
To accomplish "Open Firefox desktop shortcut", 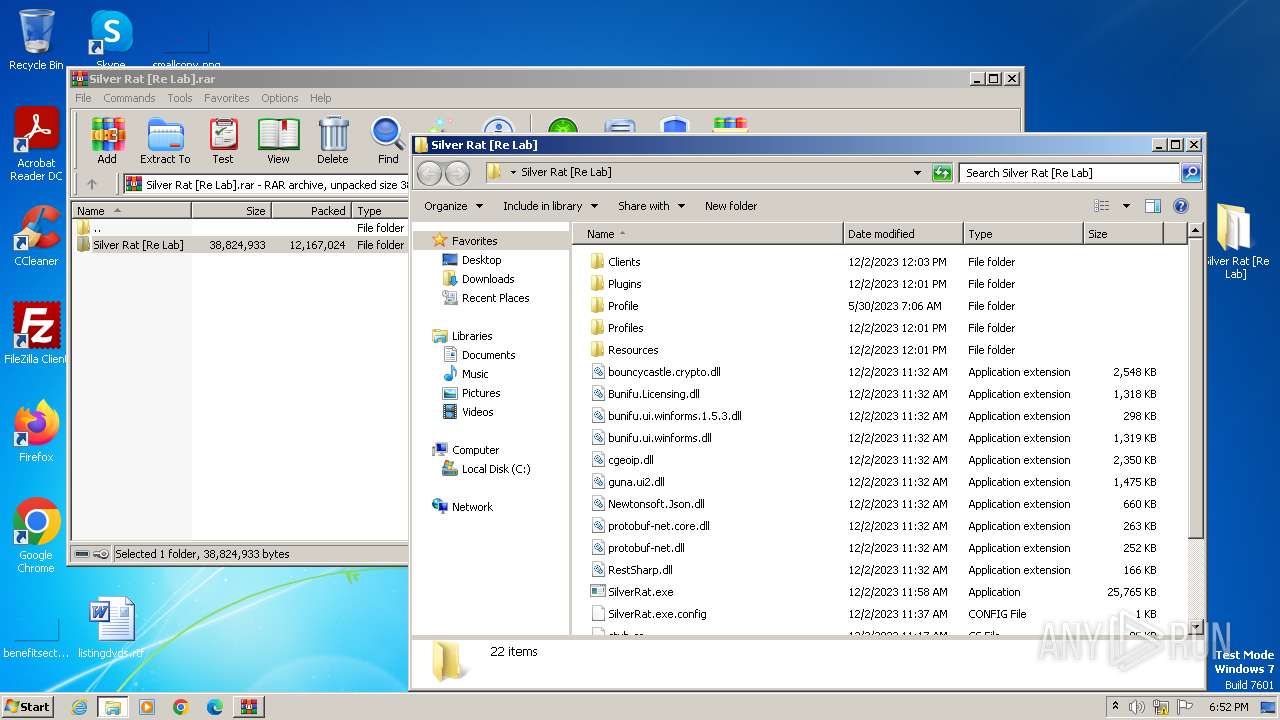I will [x=36, y=432].
